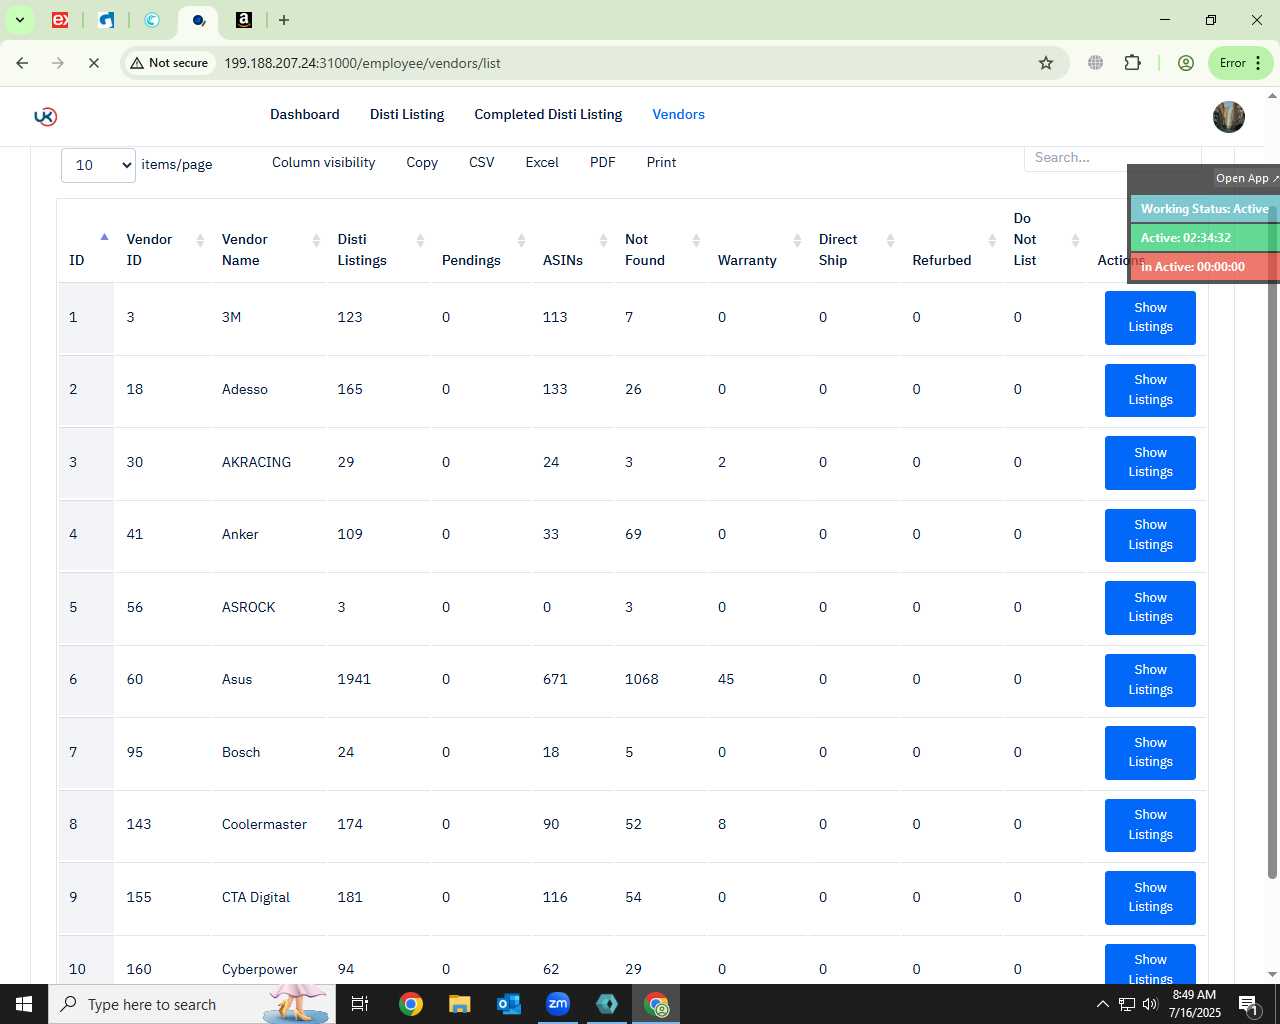Open the Chrome profile icon
Screen dimensions: 1280x1024
pyautogui.click(x=1186, y=63)
